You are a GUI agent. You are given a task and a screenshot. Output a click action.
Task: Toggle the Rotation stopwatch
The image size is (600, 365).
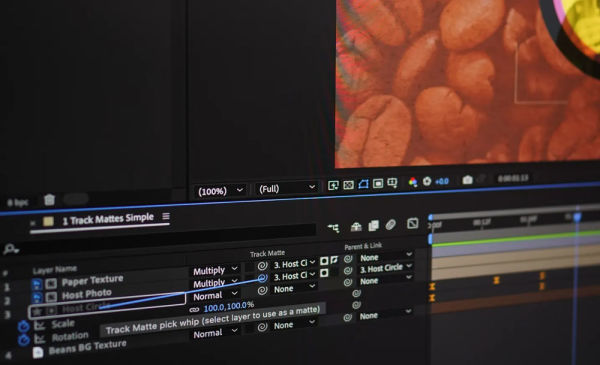pos(24,340)
